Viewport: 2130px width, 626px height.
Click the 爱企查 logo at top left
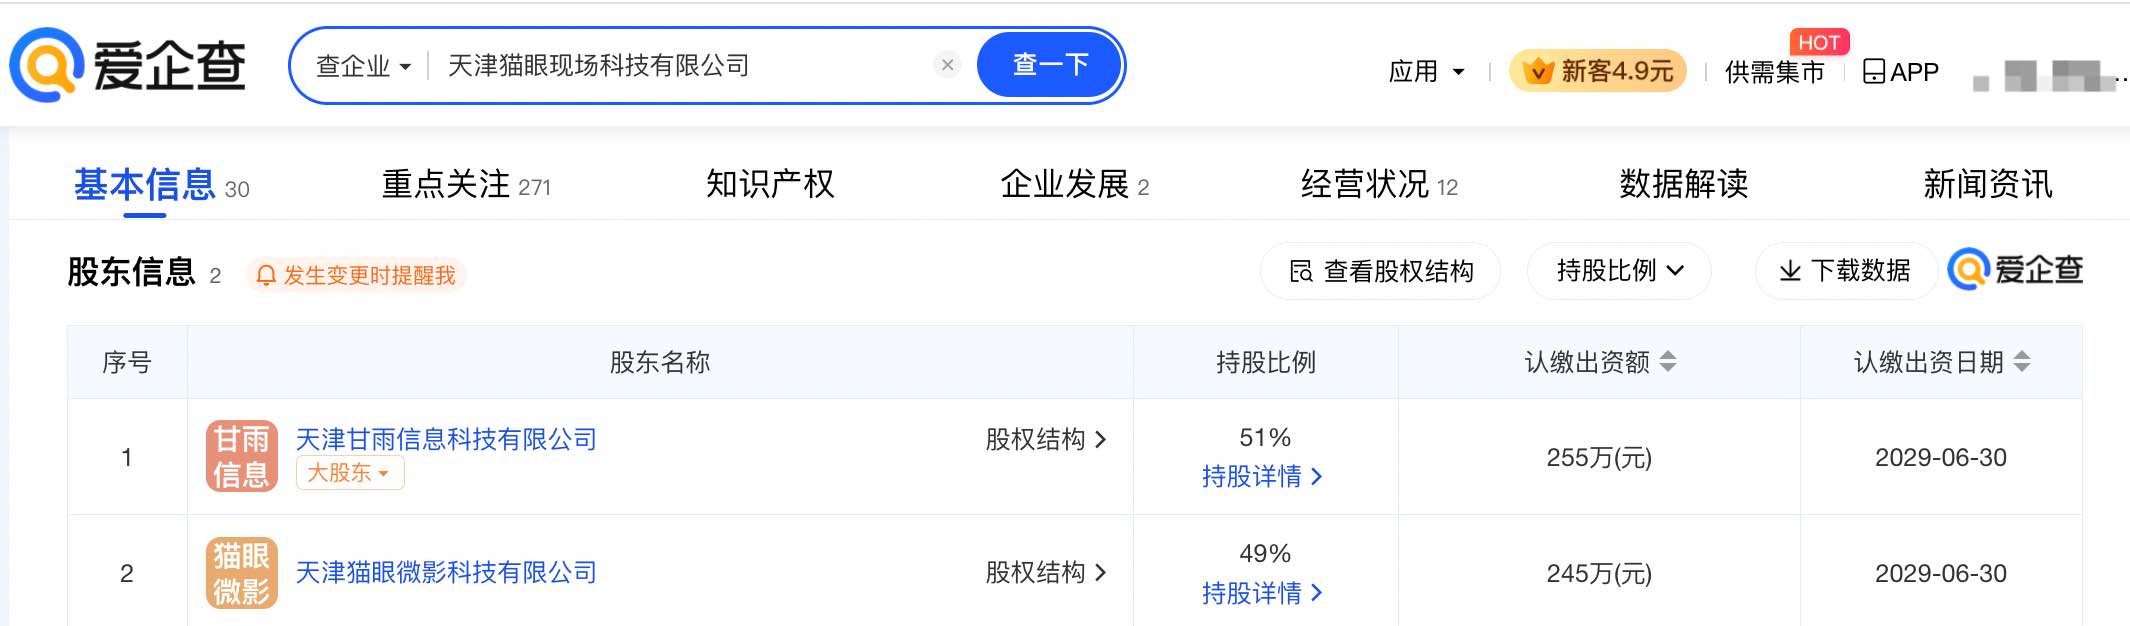[x=130, y=64]
